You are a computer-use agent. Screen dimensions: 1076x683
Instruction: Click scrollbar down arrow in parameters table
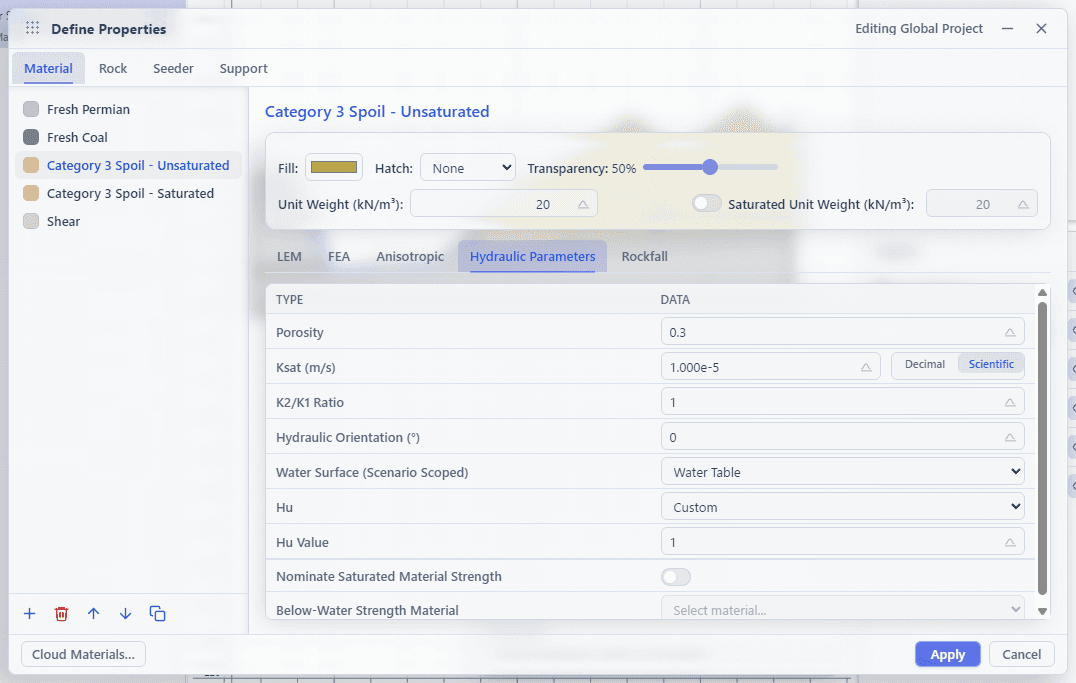[x=1042, y=611]
